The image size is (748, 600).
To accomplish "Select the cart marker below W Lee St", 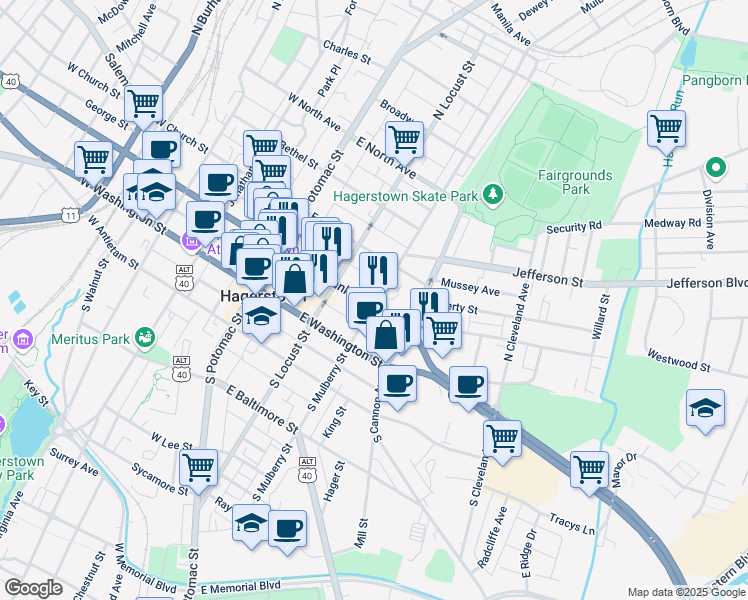I will tap(198, 469).
